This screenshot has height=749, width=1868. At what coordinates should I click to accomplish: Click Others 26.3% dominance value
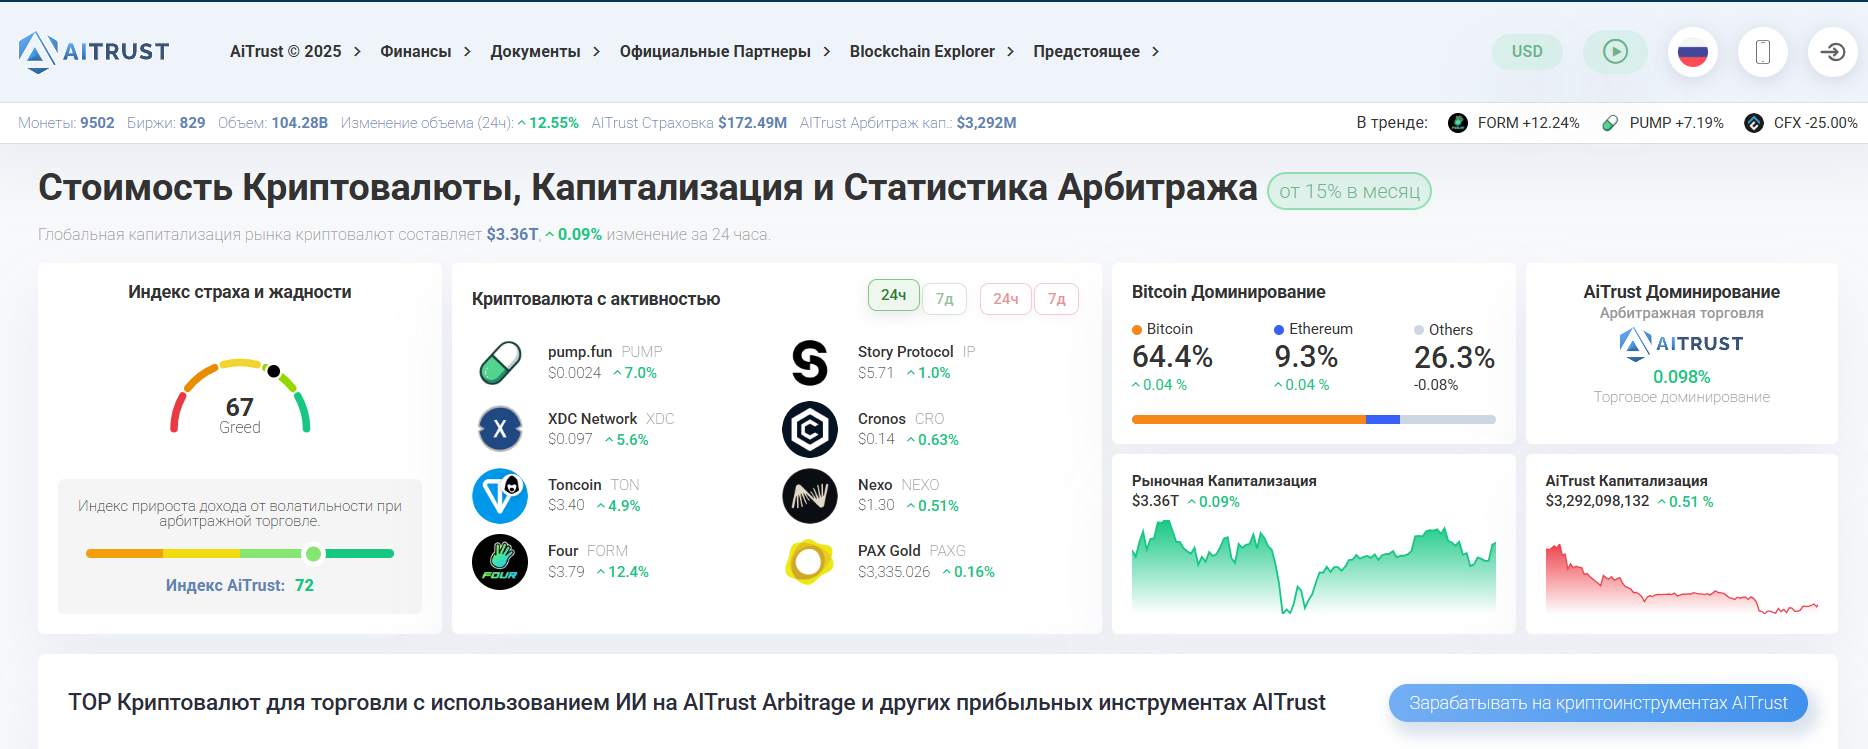coord(1454,358)
